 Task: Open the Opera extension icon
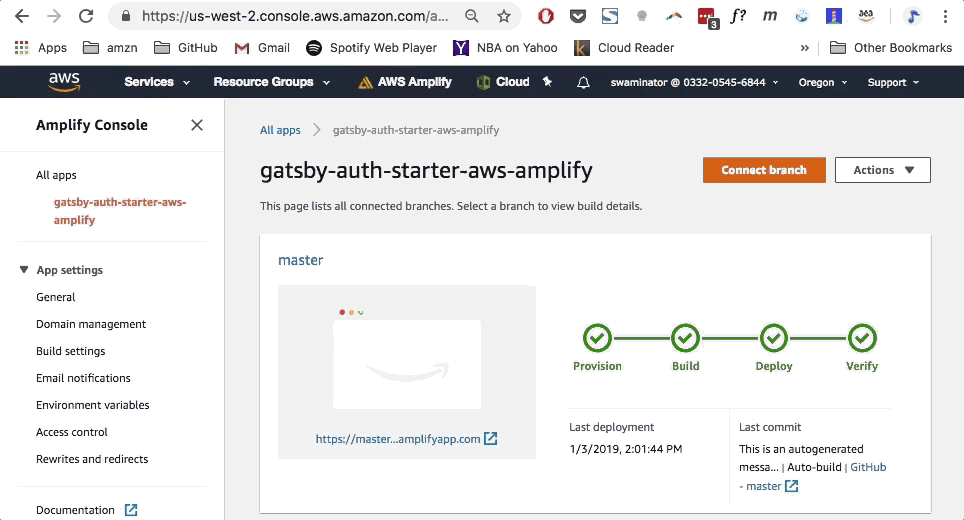(545, 16)
